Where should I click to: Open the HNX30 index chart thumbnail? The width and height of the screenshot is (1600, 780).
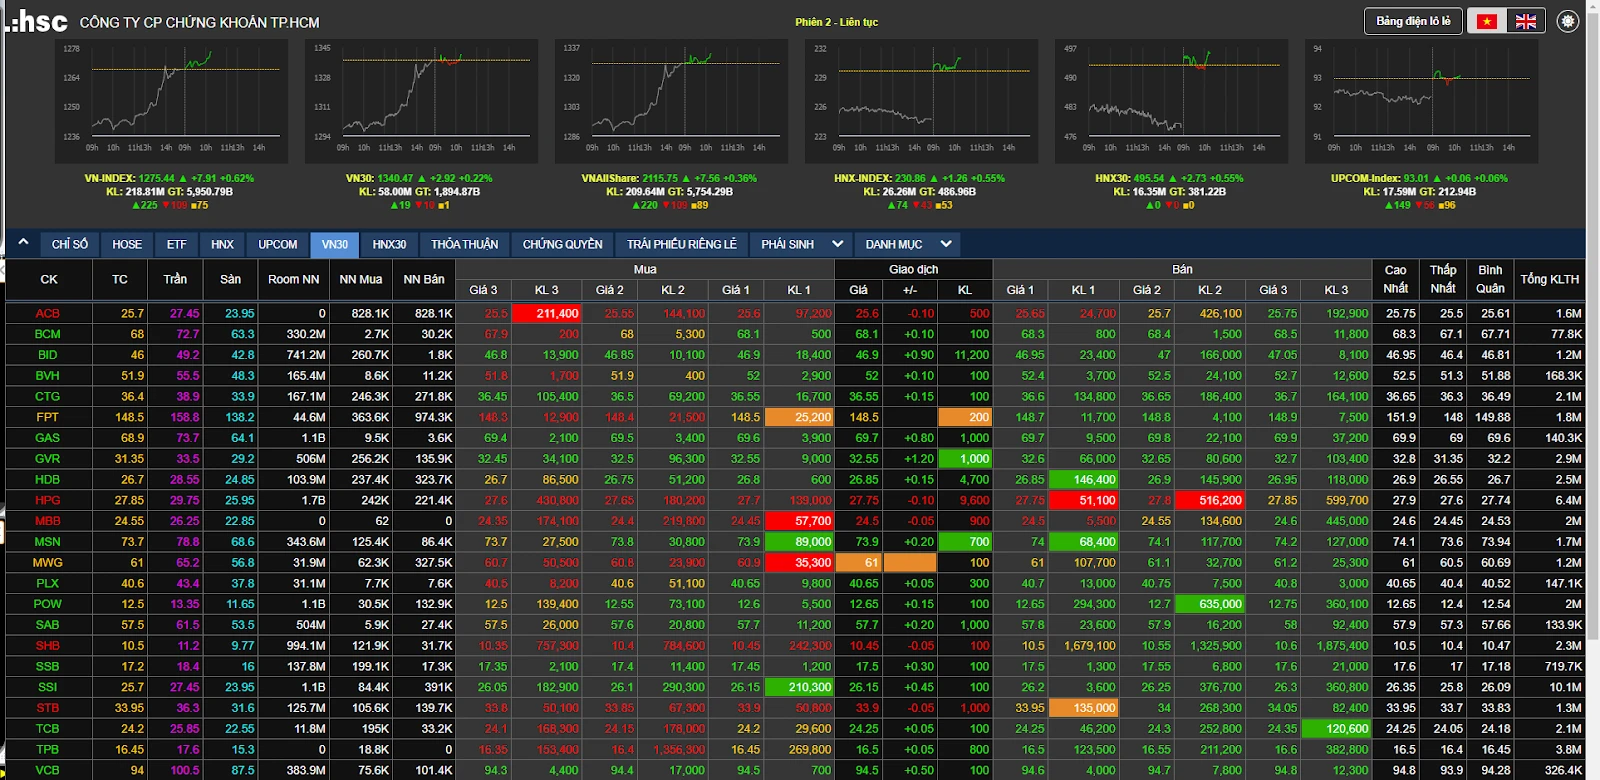(1171, 101)
